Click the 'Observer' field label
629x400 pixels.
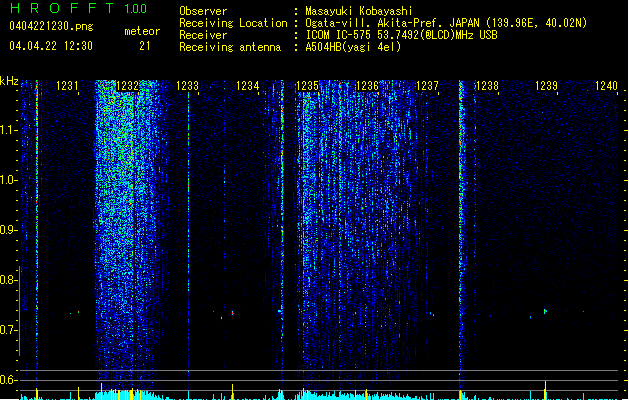click(203, 11)
